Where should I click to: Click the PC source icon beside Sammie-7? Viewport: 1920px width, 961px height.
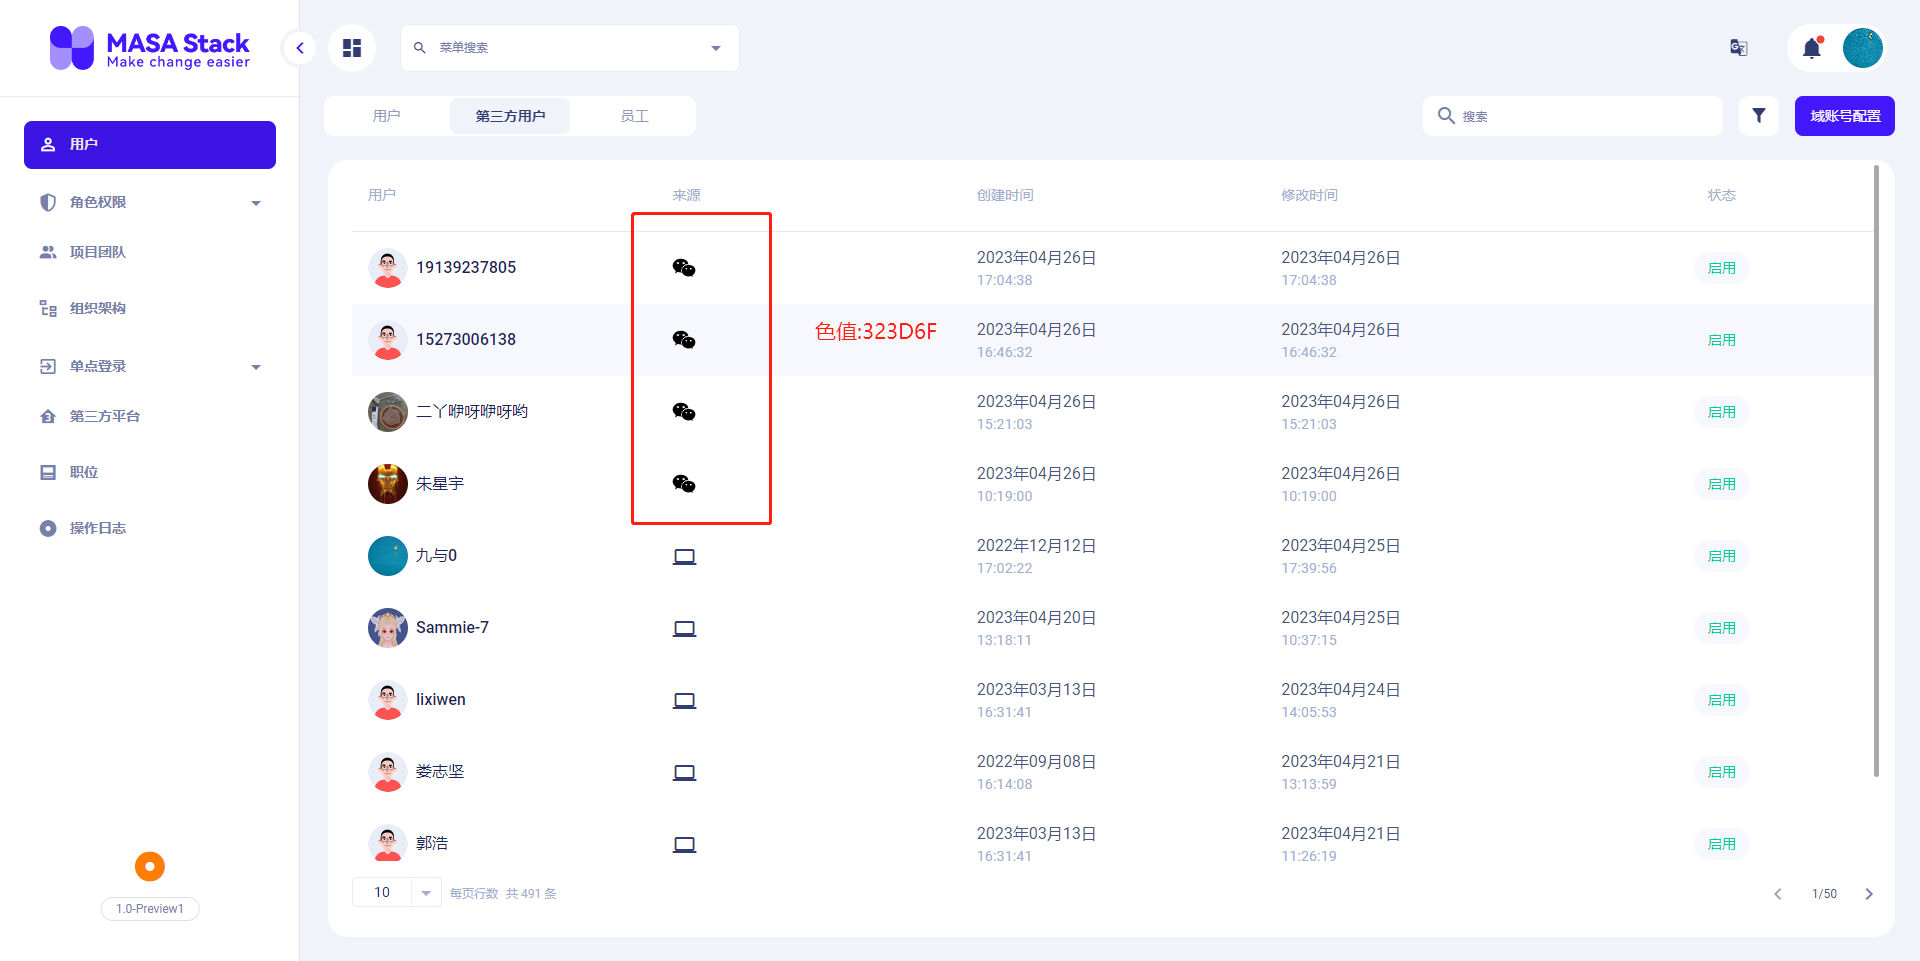pyautogui.click(x=684, y=628)
